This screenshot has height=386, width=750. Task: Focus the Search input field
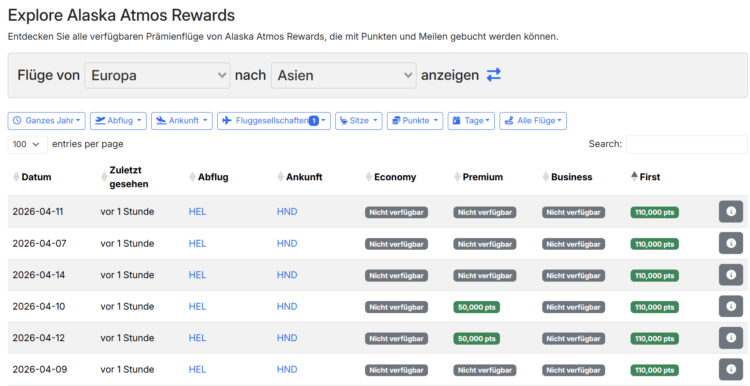point(687,144)
